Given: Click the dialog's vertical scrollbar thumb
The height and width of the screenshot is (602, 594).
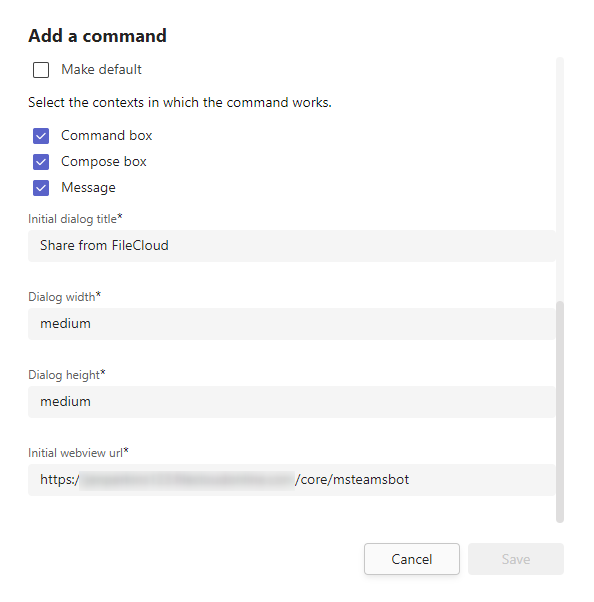Looking at the screenshot, I should click(x=560, y=412).
